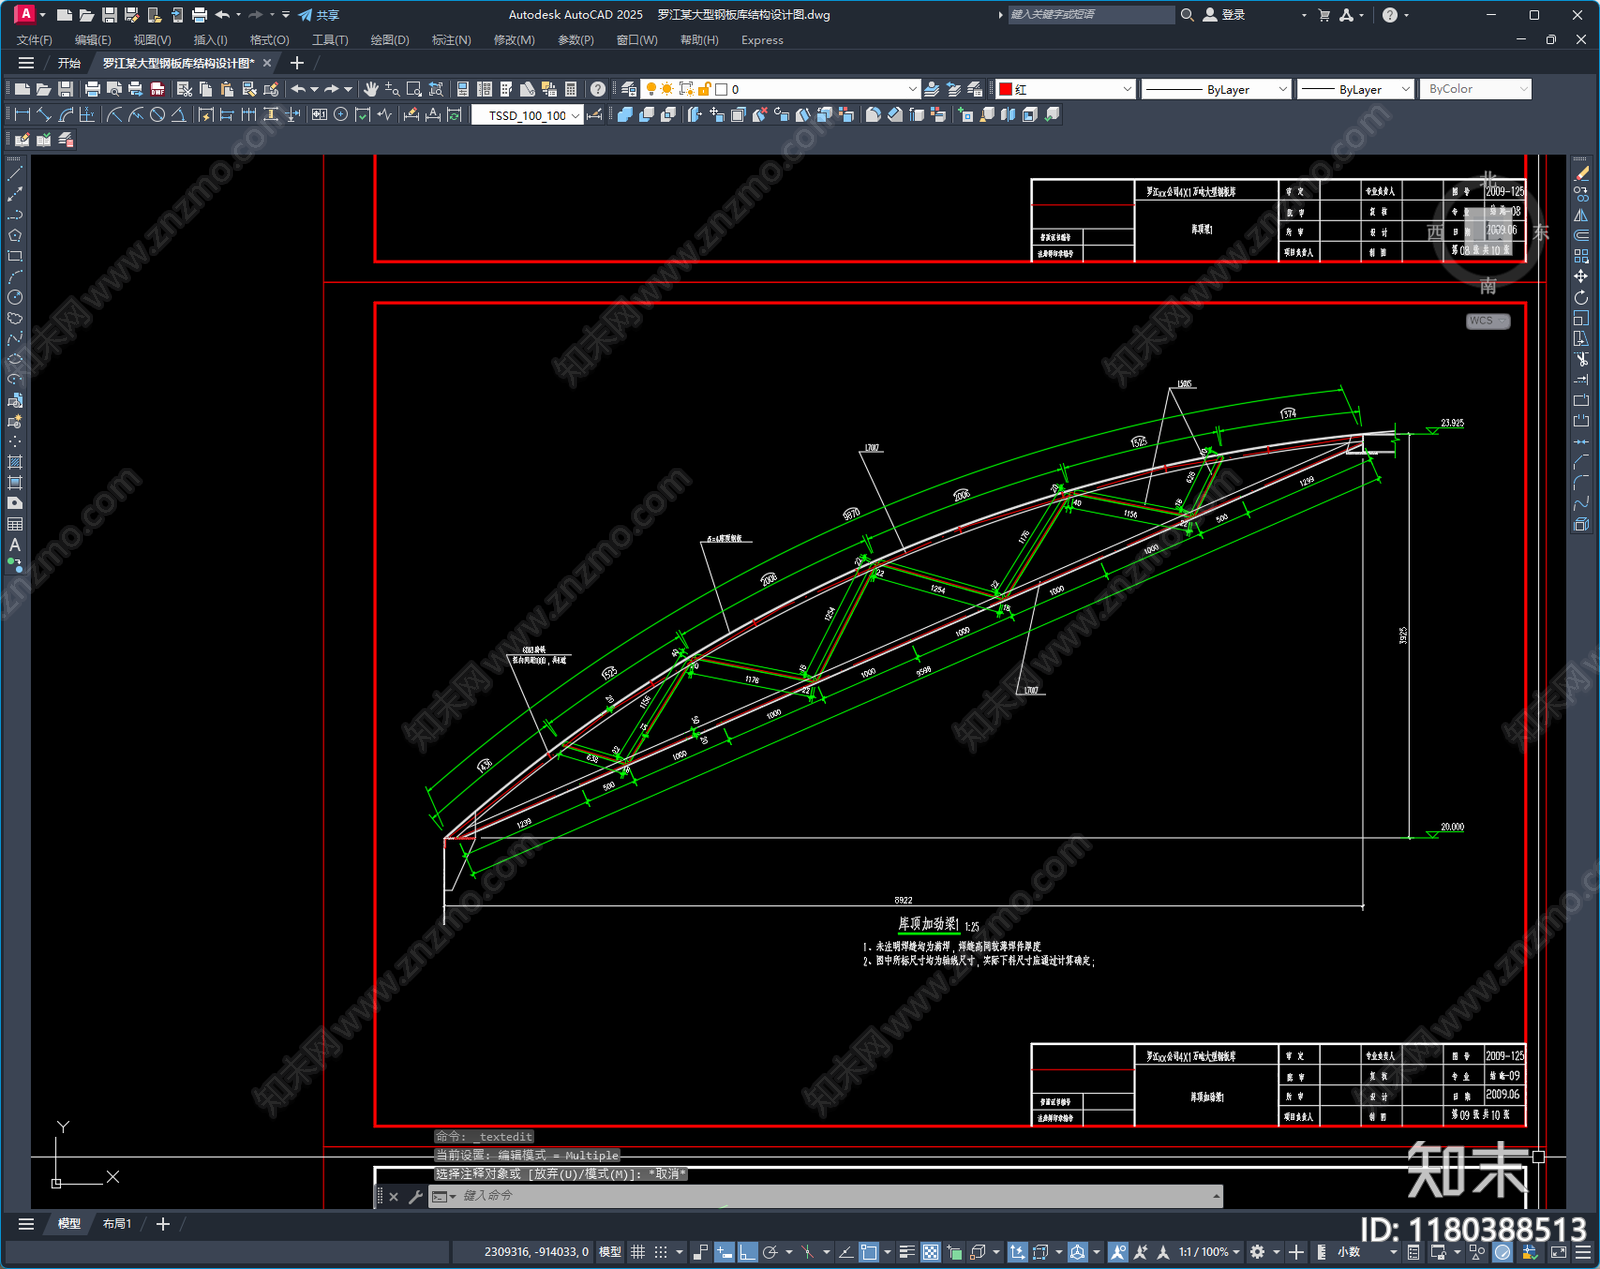1600x1269 pixels.
Task: Click the 登录 sign-in button
Action: (x=1224, y=15)
